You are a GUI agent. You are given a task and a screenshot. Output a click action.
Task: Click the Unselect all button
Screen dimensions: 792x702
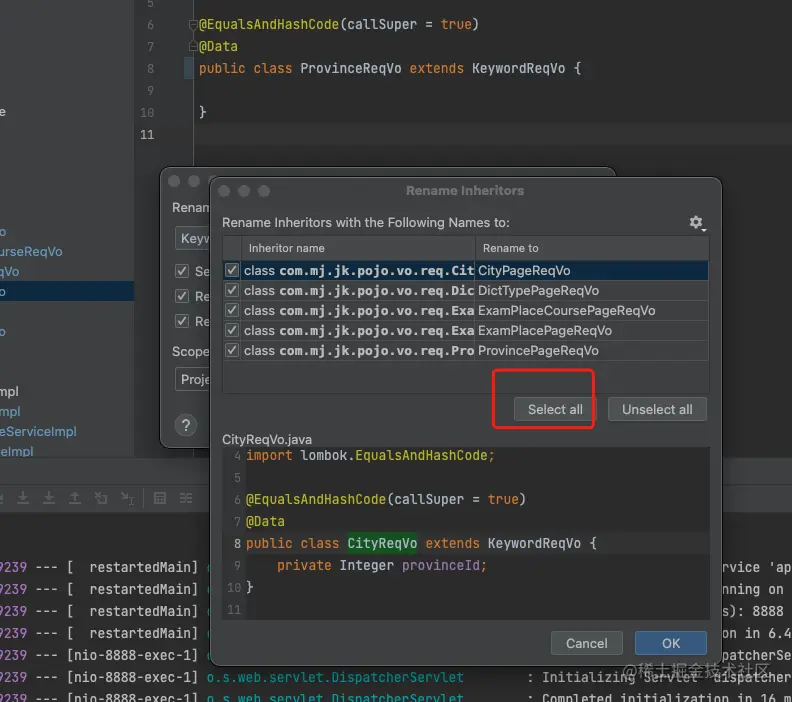click(x=657, y=409)
